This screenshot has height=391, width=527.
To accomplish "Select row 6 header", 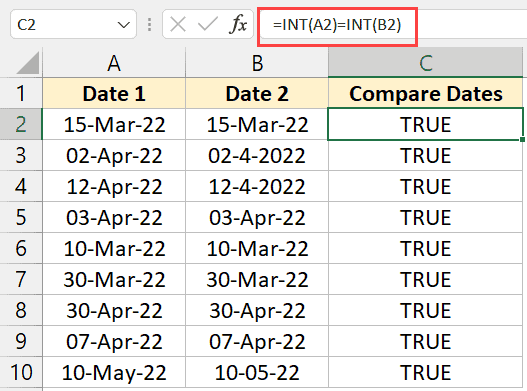I will pyautogui.click(x=21, y=248).
